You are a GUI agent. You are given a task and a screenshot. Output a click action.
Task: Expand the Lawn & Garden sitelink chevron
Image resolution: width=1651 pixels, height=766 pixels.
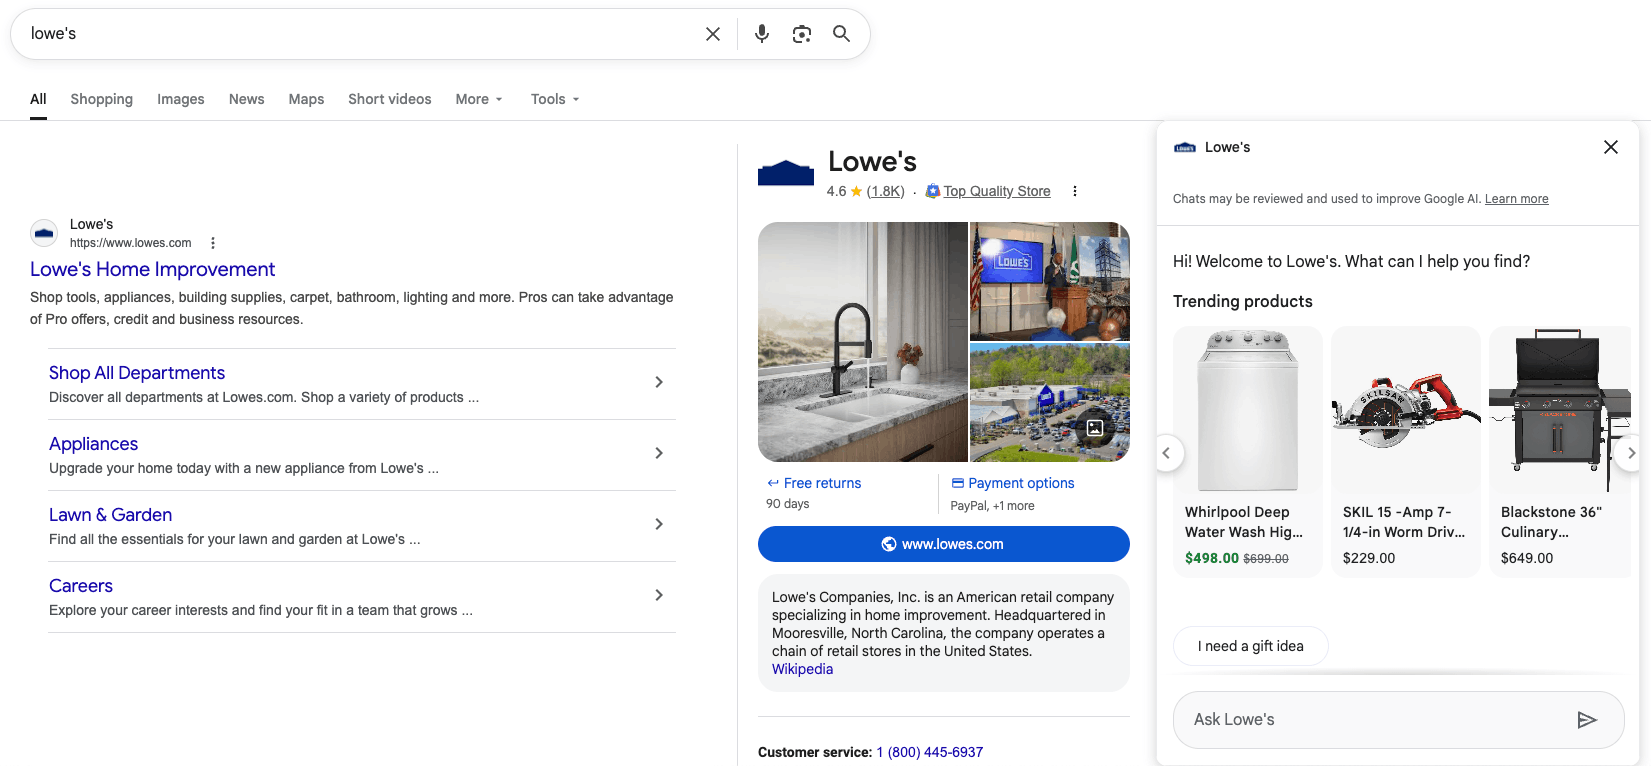coord(659,524)
